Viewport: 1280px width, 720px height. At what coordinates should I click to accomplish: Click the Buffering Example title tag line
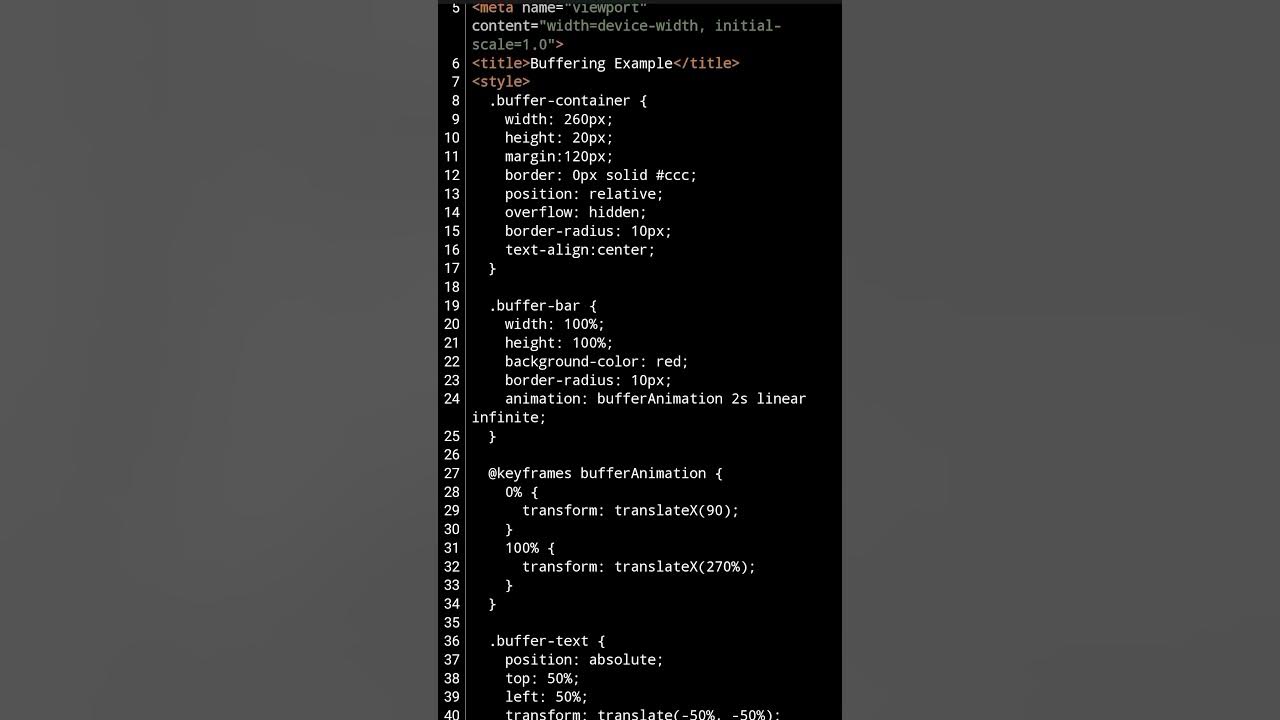coord(605,64)
